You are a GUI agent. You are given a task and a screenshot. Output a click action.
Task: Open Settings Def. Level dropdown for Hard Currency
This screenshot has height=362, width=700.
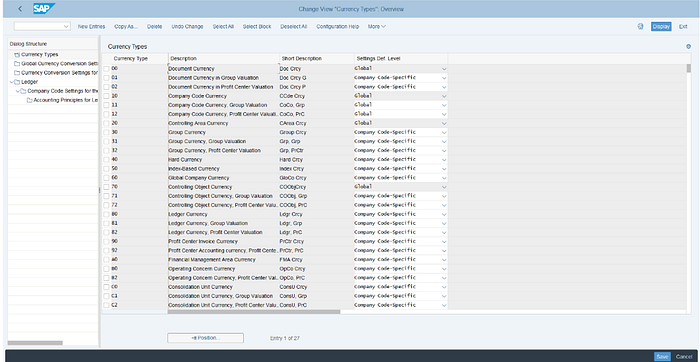[444, 160]
